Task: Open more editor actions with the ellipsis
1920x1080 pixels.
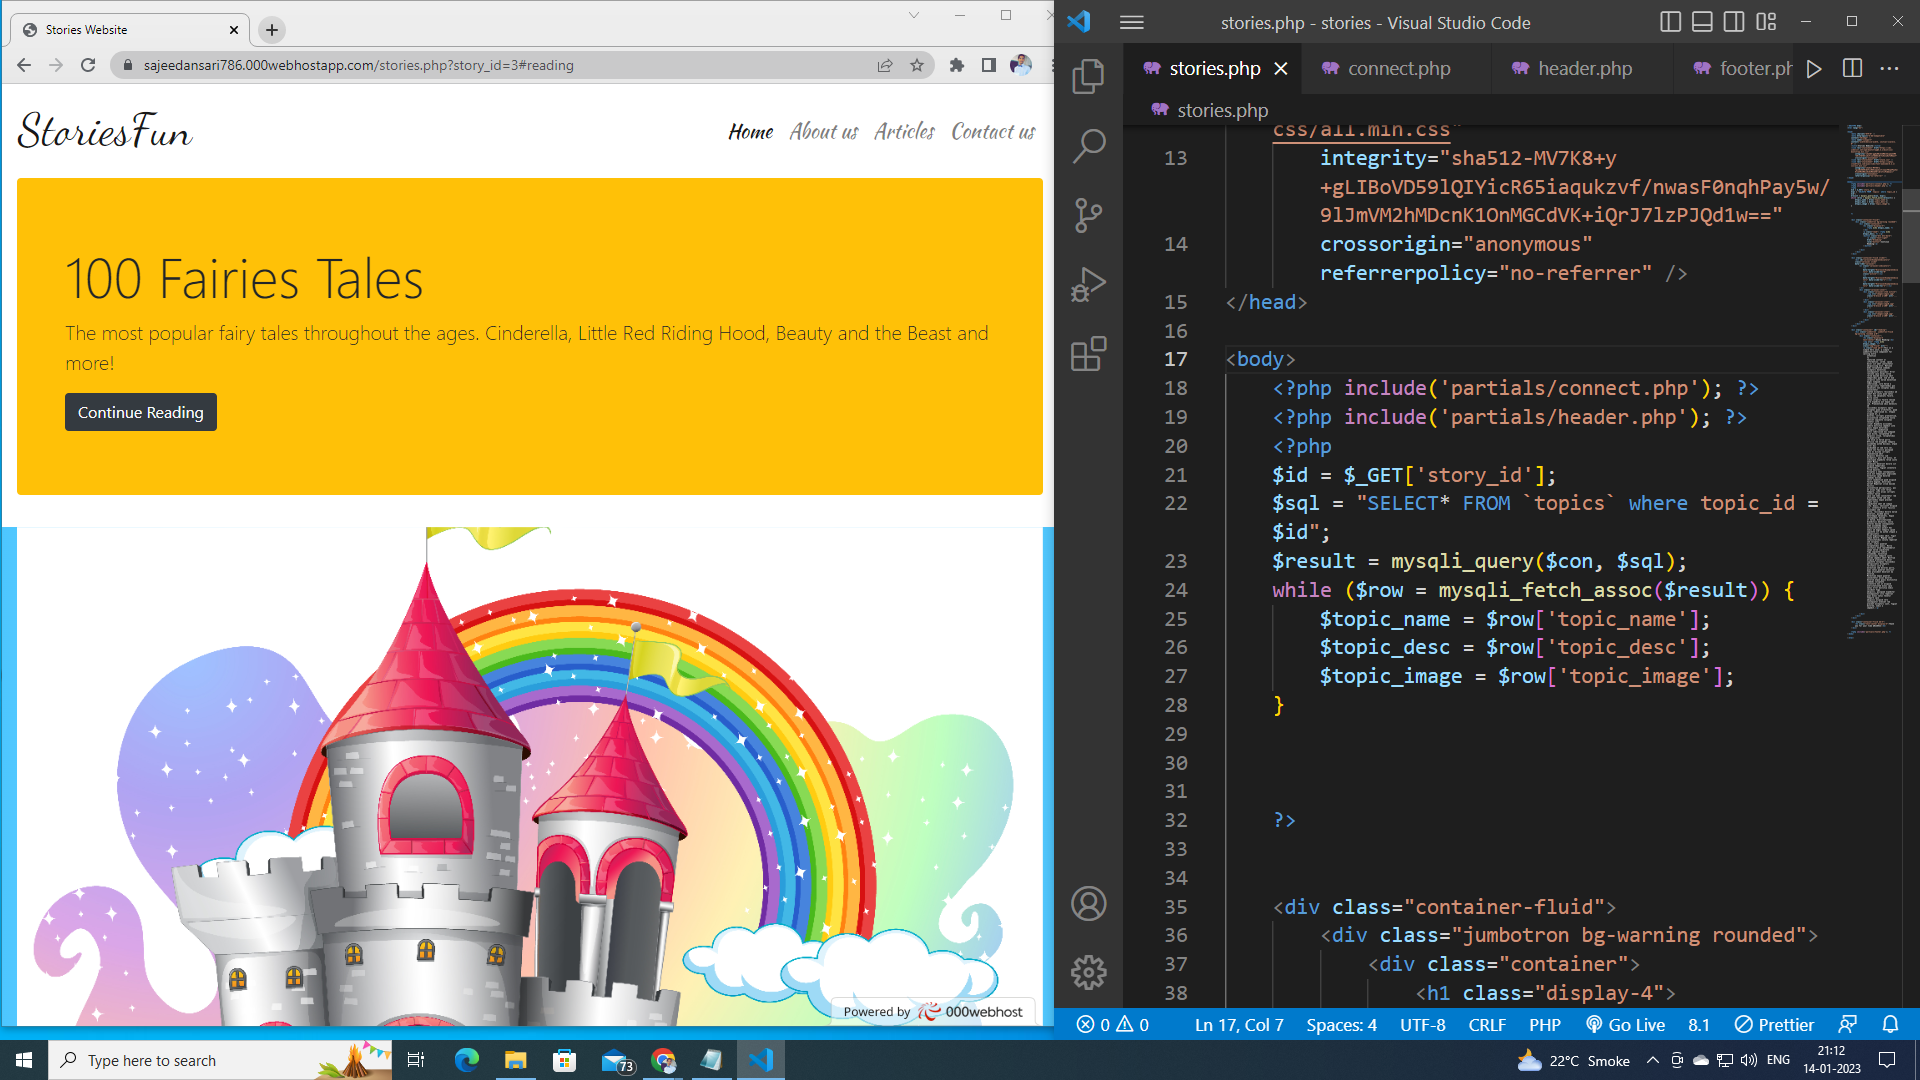Action: (x=1890, y=68)
